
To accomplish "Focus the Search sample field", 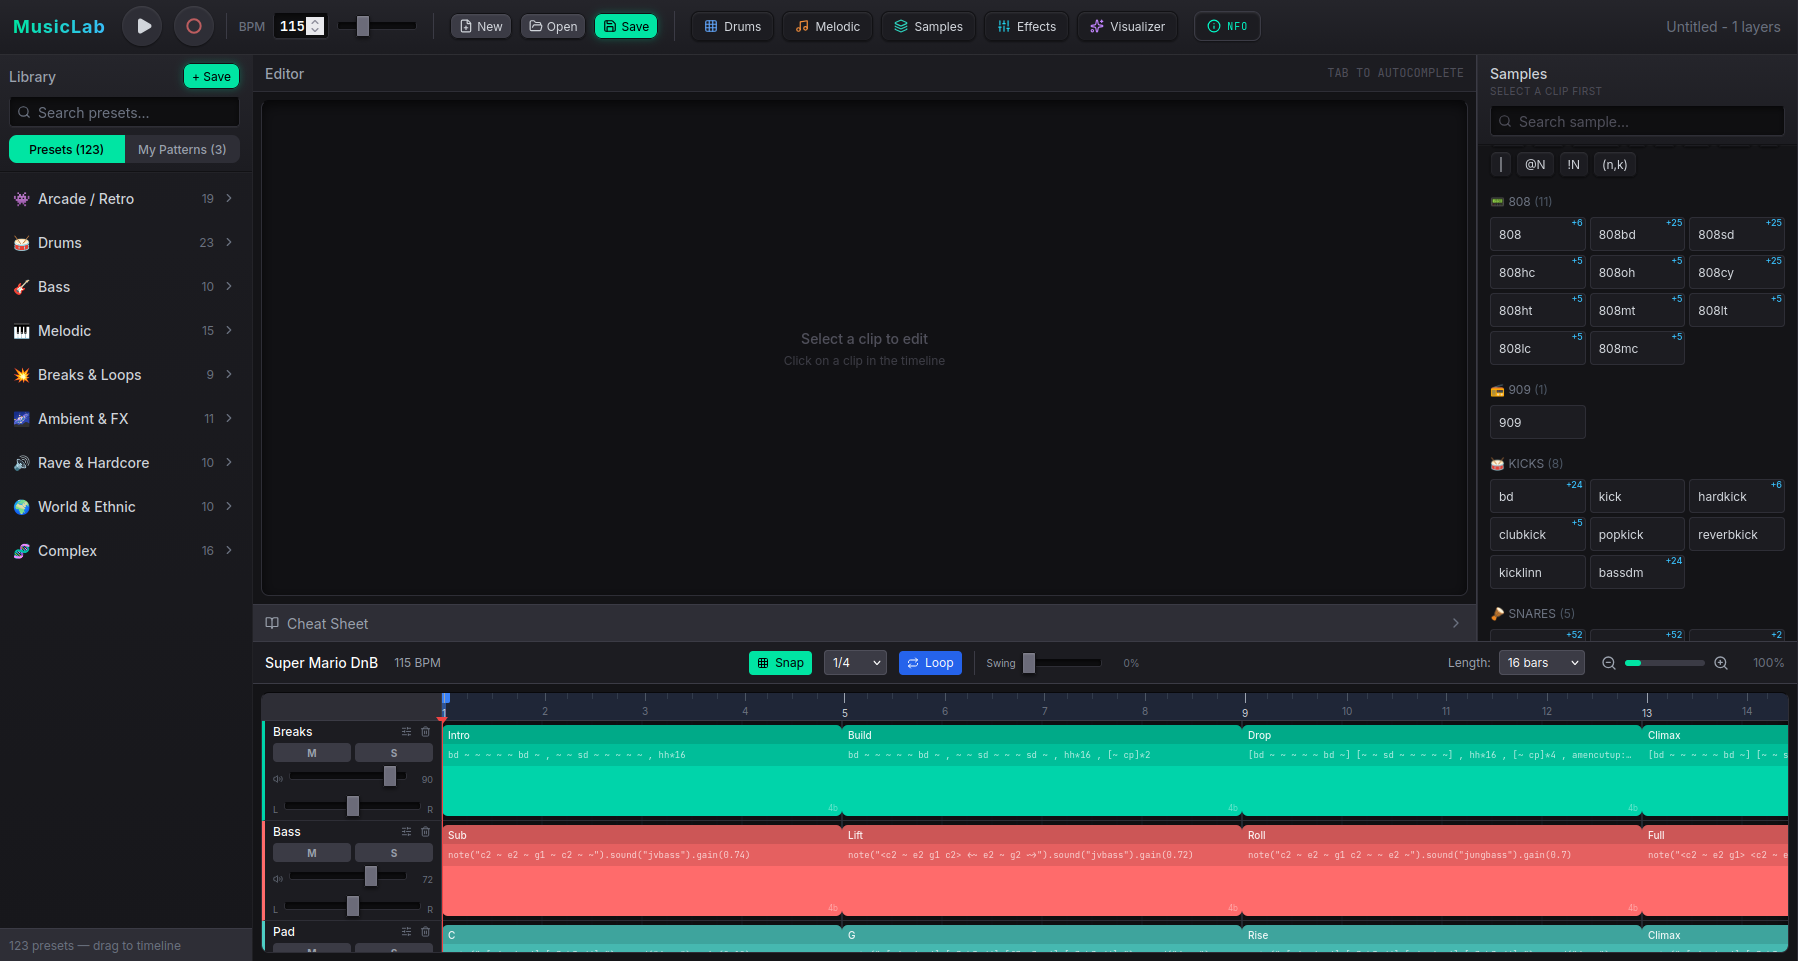I will tap(1637, 121).
